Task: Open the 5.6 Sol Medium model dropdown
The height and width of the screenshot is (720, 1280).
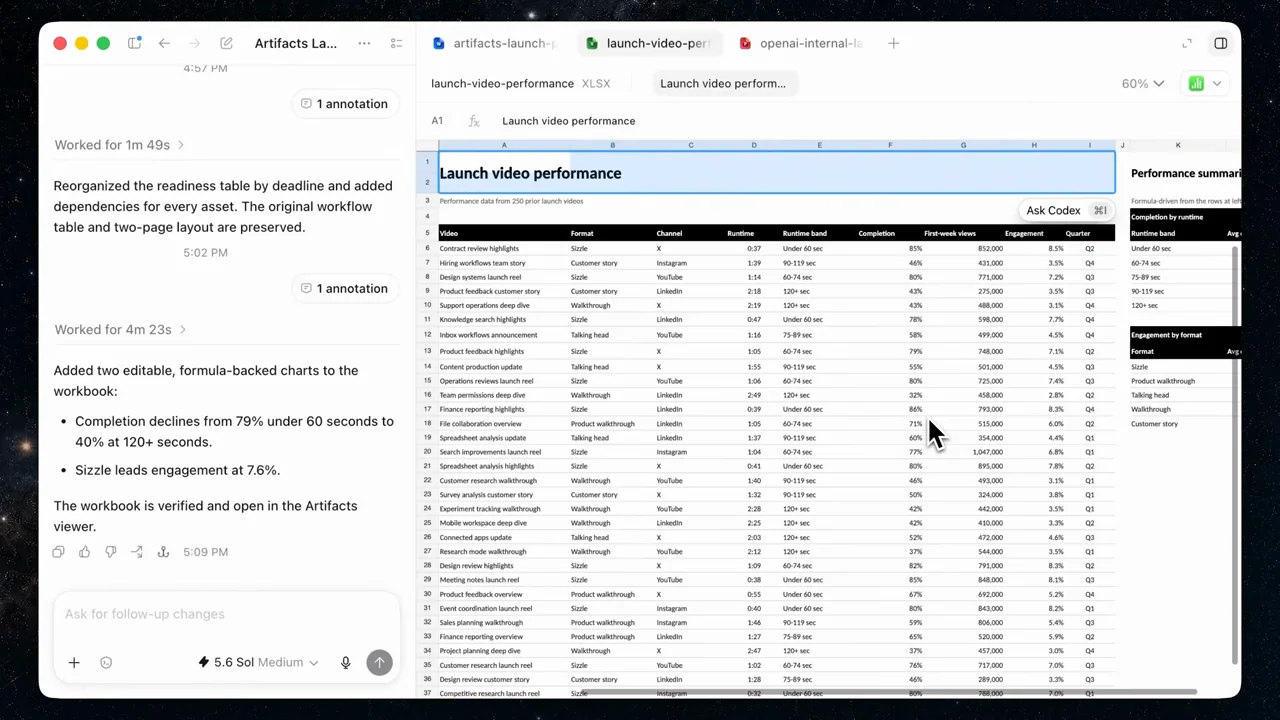Action: click(x=258, y=662)
